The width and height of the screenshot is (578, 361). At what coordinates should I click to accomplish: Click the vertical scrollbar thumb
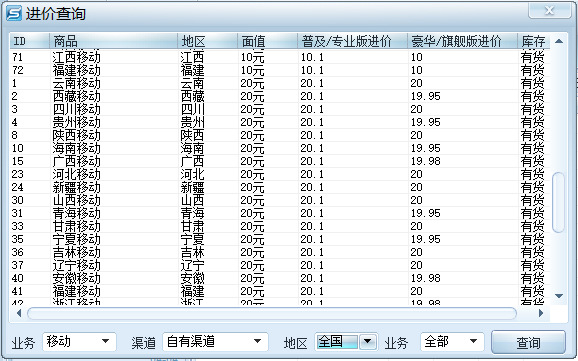point(559,202)
